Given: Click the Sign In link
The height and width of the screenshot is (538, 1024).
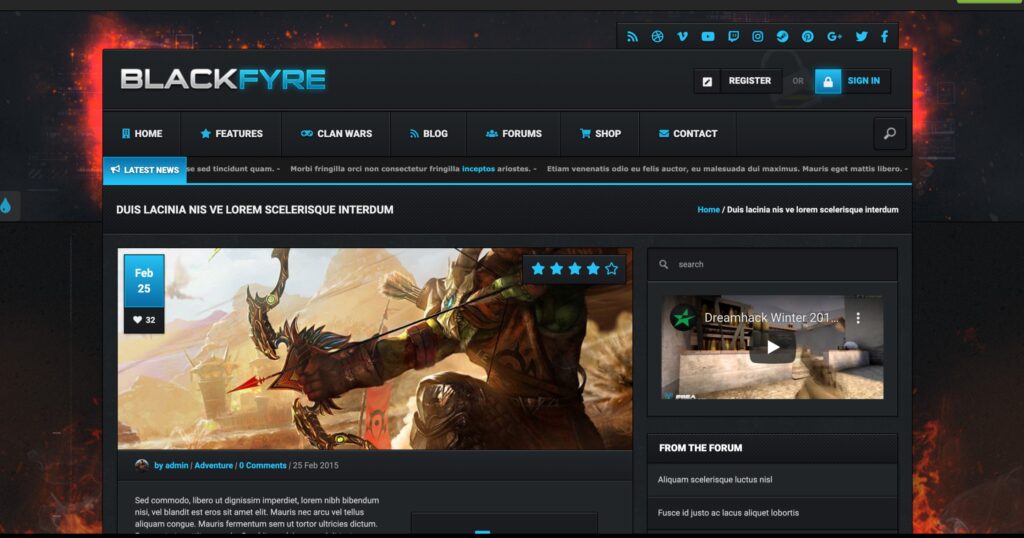Looking at the screenshot, I should tap(863, 81).
